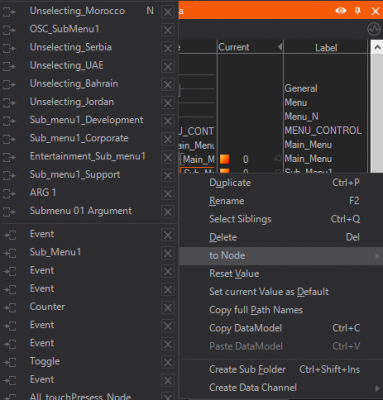Collapse the Current column with the arrow
The image size is (383, 400).
pos(280,47)
